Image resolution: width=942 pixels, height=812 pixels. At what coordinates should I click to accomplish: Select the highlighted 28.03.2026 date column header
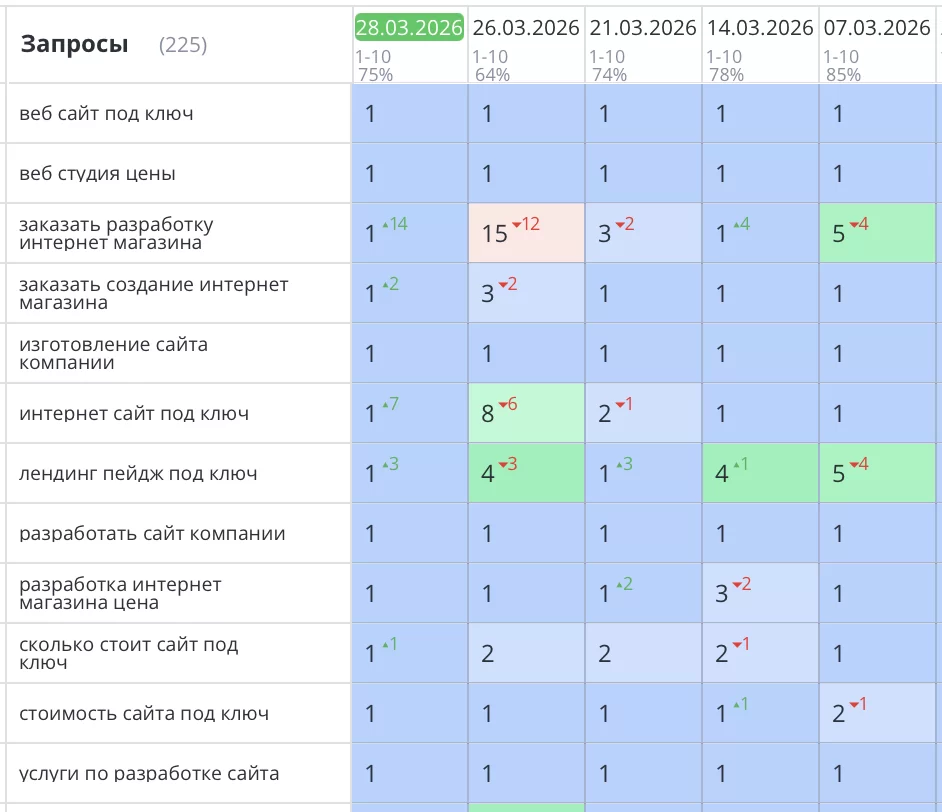point(409,28)
